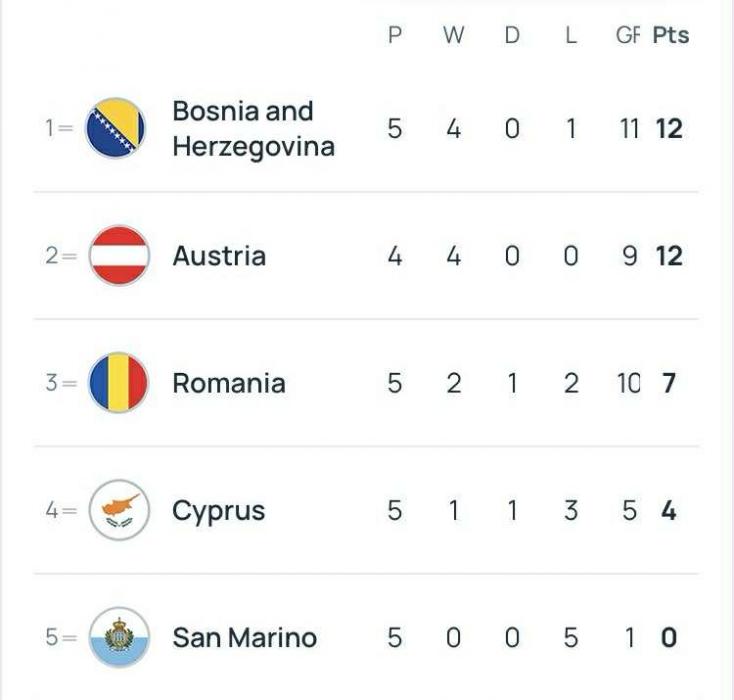734x700 pixels.
Task: Sort table by Pts column header
Action: point(671,35)
